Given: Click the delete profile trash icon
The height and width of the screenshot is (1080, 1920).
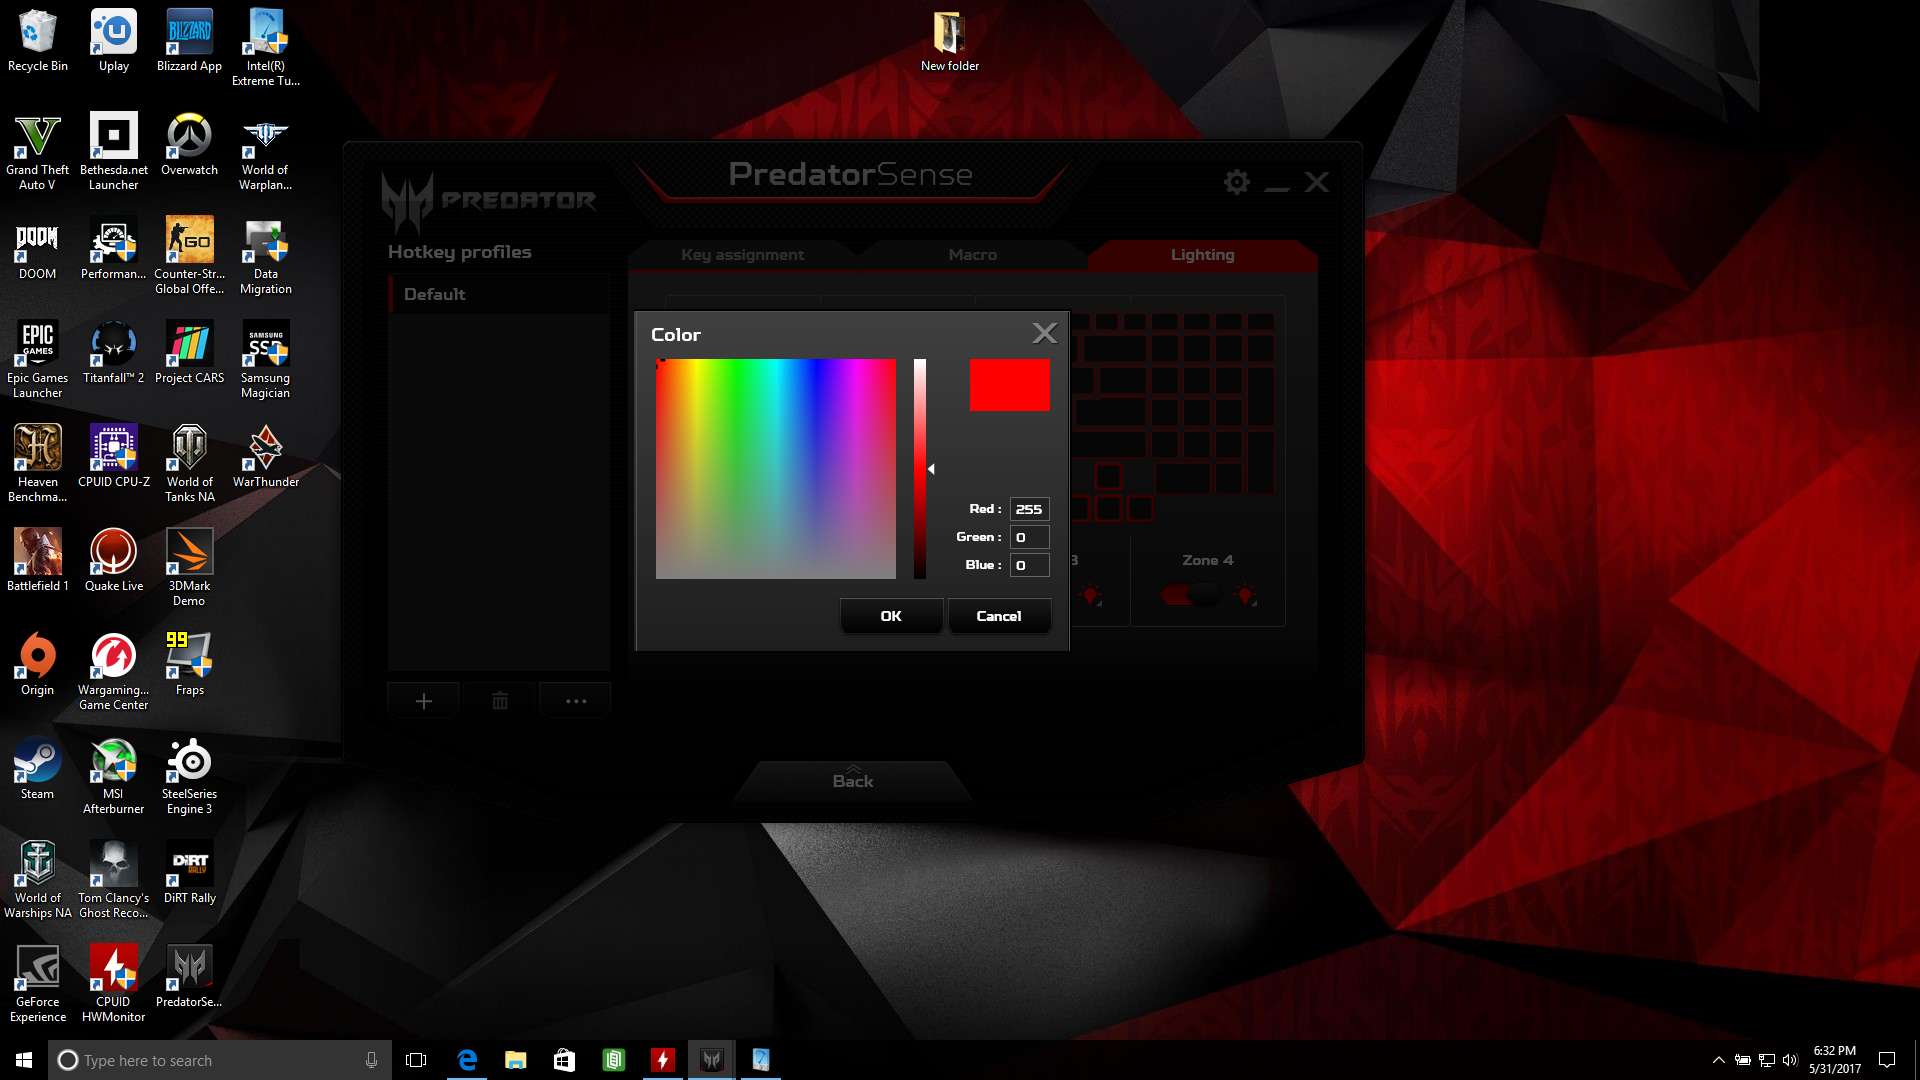Looking at the screenshot, I should point(498,700).
